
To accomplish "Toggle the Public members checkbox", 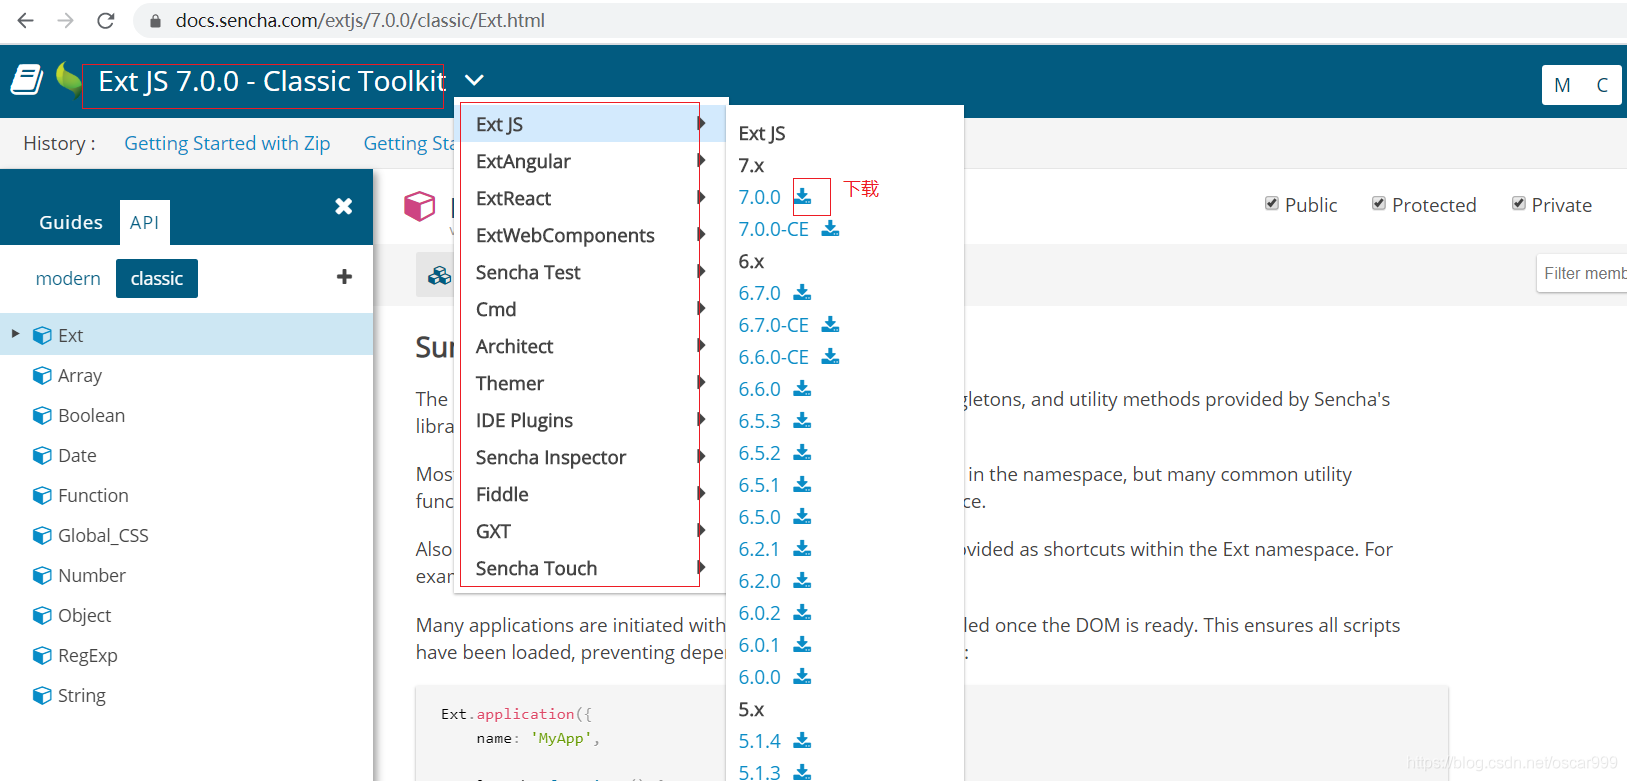I will pyautogui.click(x=1272, y=204).
